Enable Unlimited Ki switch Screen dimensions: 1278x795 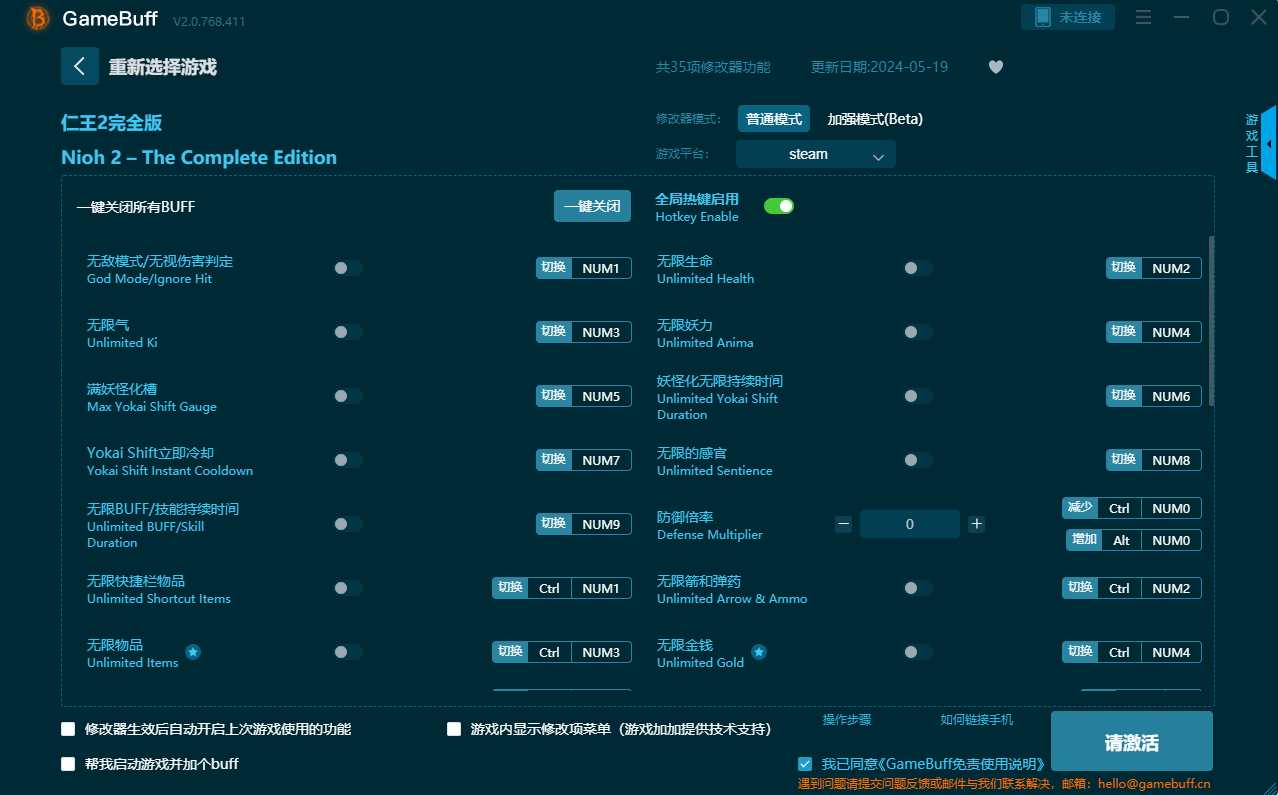(348, 332)
